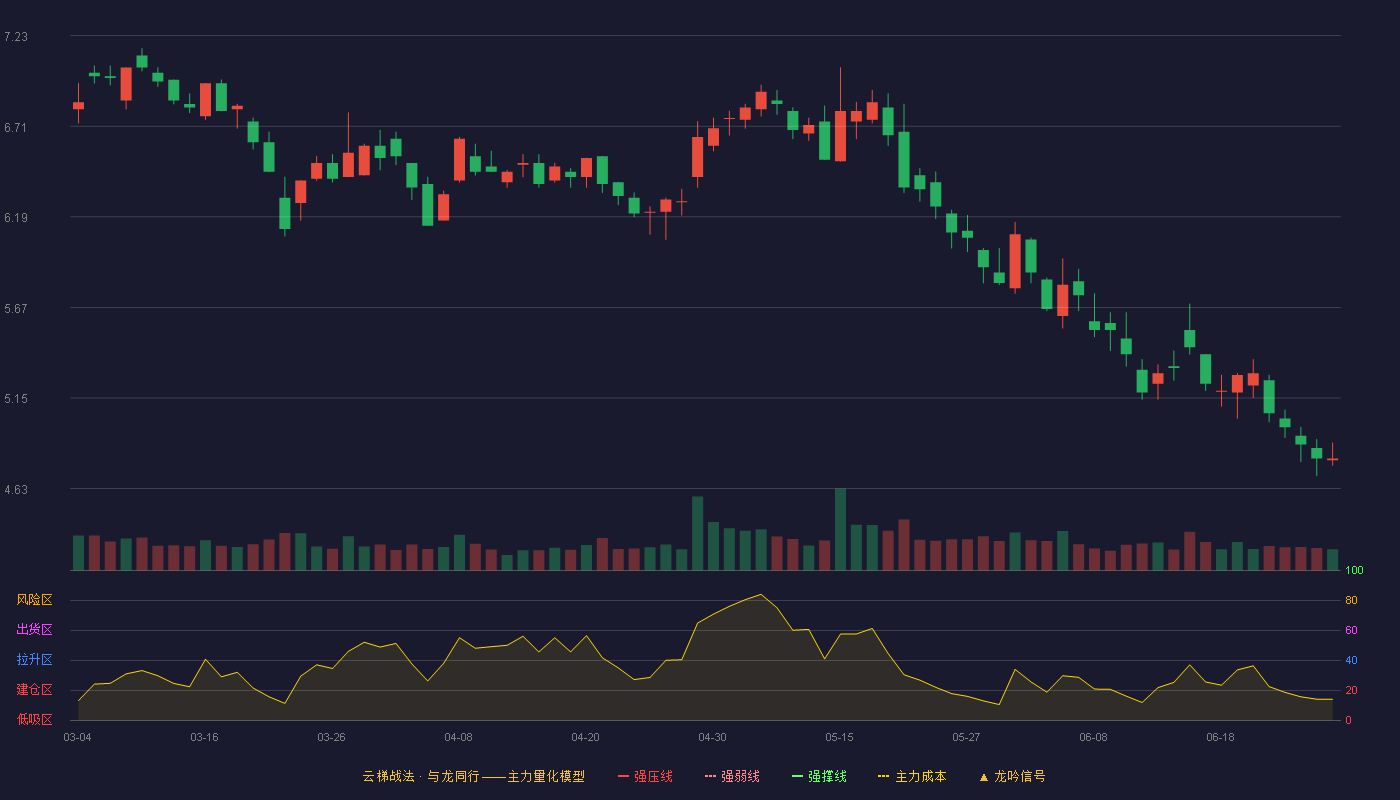Viewport: 1400px width, 800px height.
Task: Toggle the 主力成本 legend entry
Action: tap(912, 776)
